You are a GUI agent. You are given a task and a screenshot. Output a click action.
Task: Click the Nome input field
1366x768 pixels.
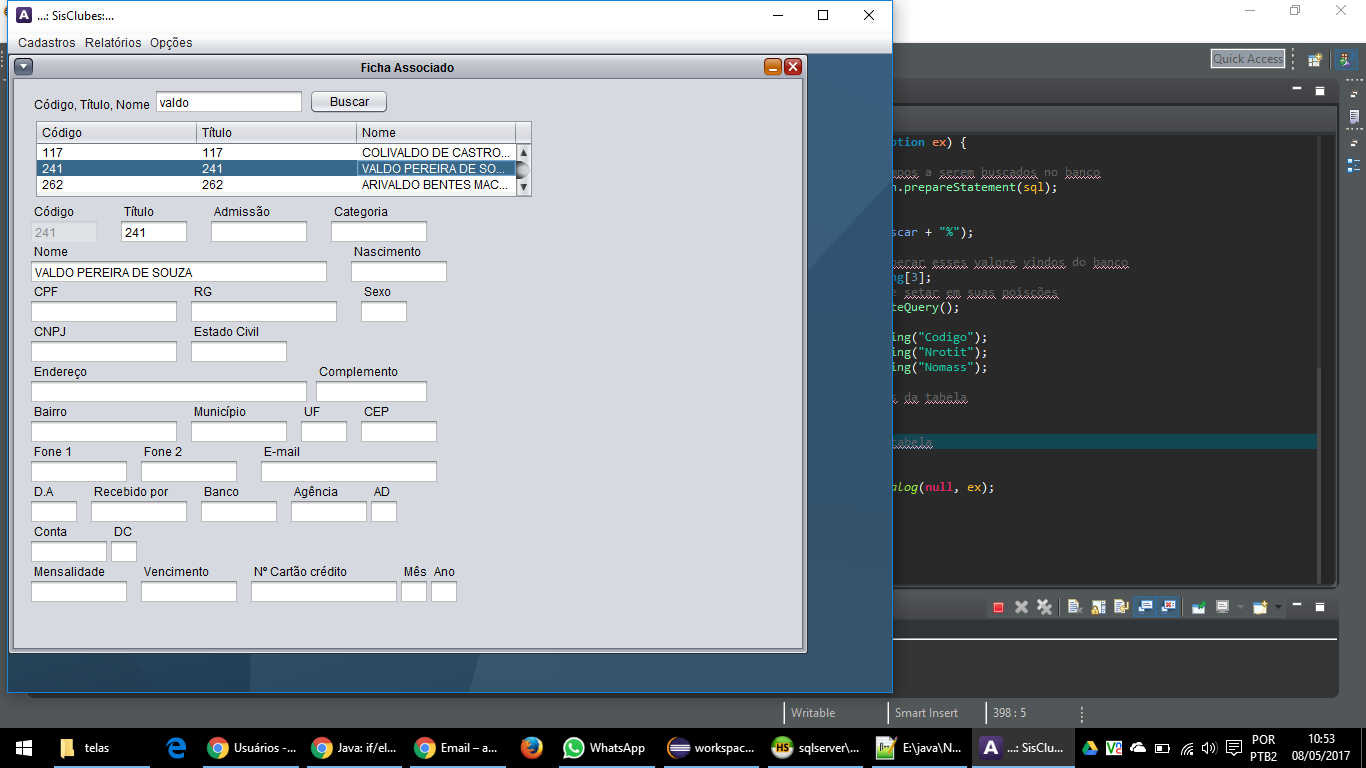179,272
